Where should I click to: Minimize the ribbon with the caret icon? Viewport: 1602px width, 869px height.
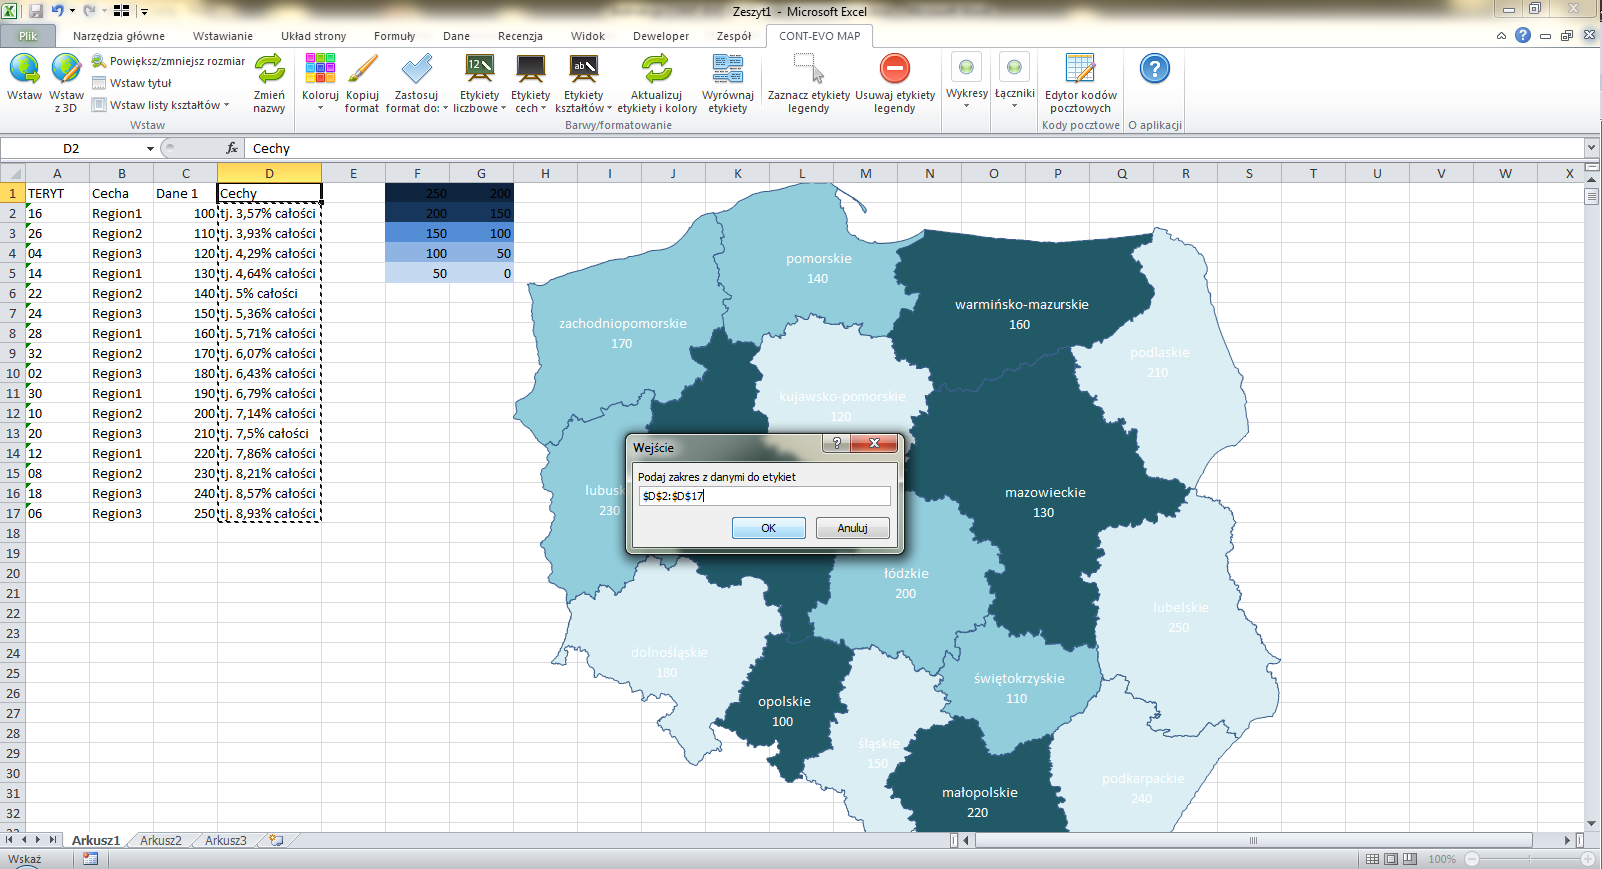point(1501,35)
